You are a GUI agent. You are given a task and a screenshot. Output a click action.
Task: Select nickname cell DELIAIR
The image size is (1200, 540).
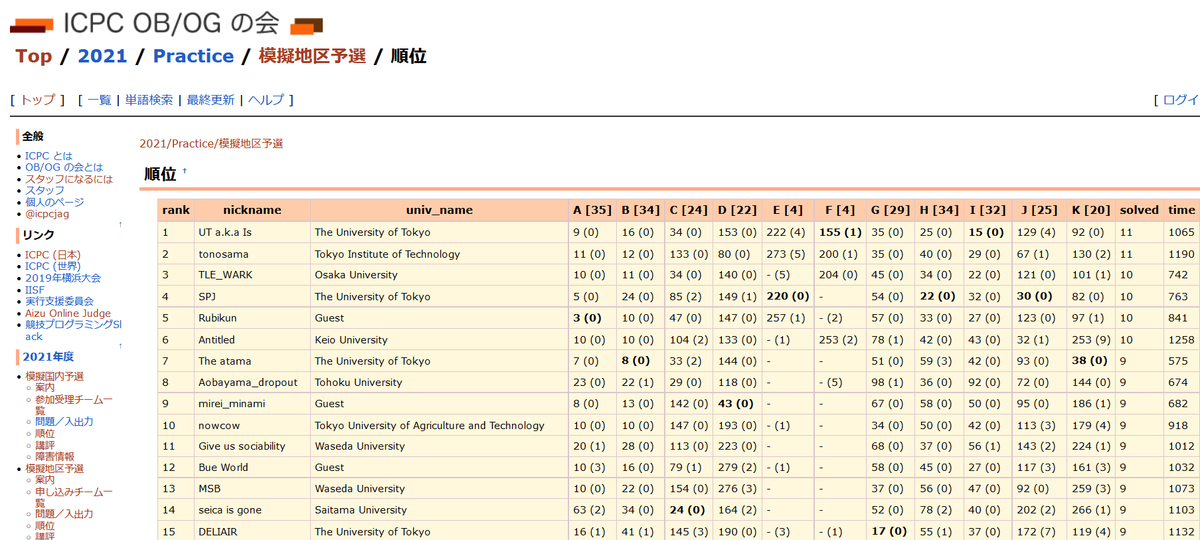pos(252,532)
